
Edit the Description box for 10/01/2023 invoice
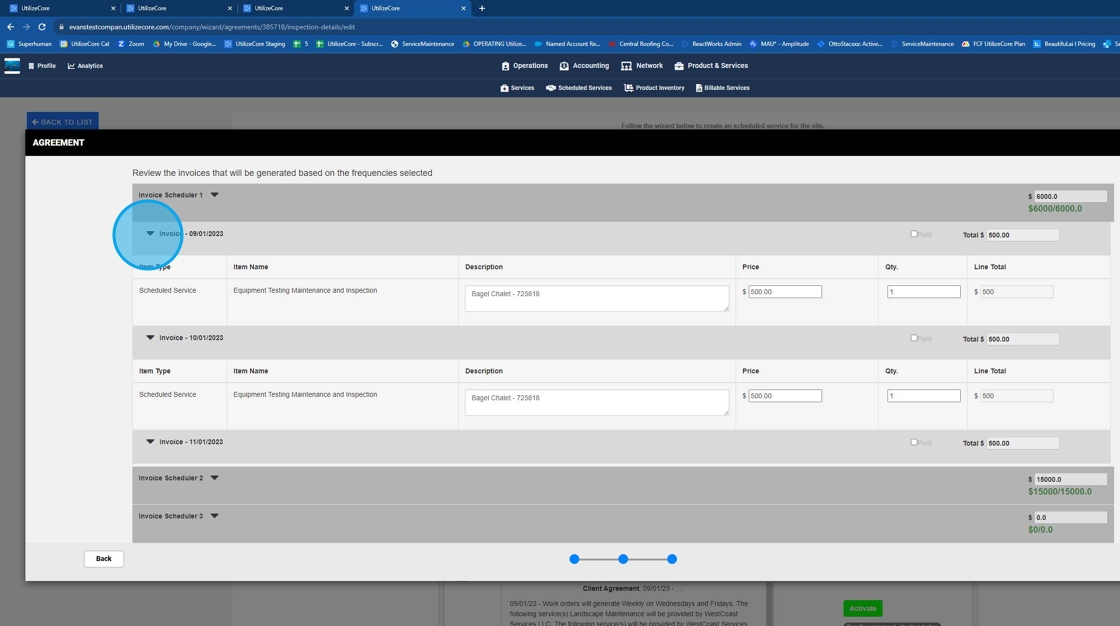pos(597,402)
